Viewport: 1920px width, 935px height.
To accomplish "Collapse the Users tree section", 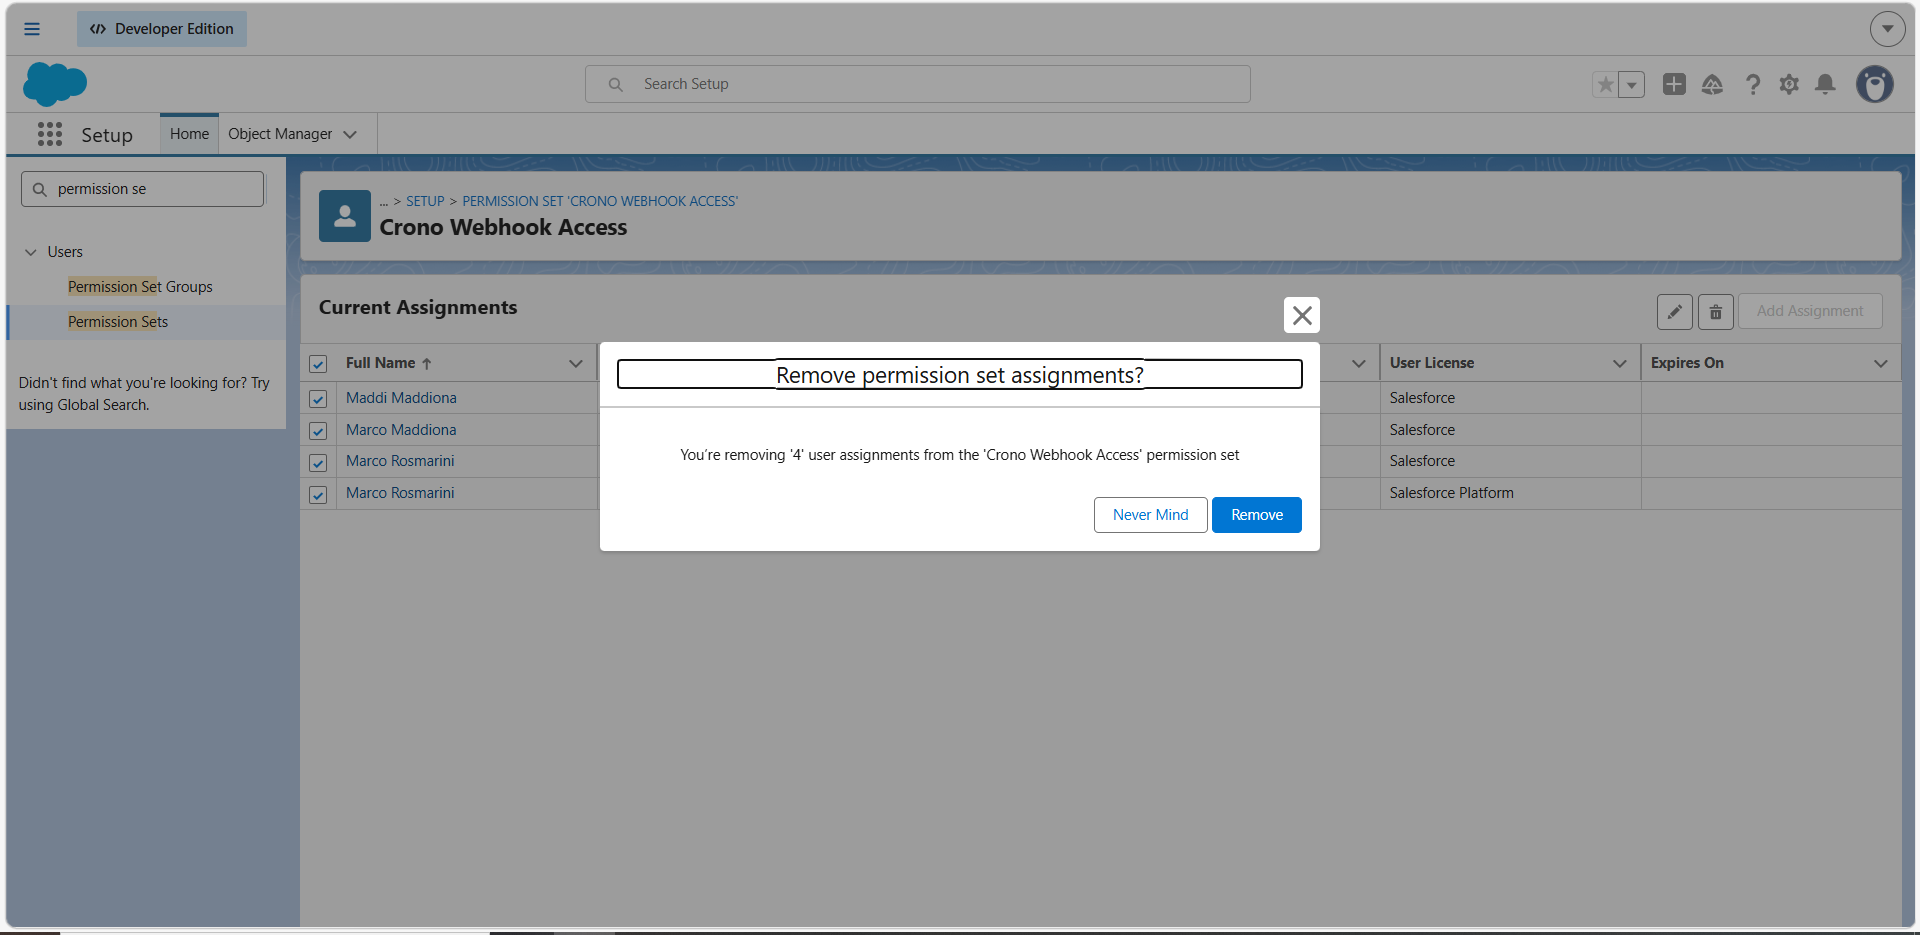I will 31,252.
